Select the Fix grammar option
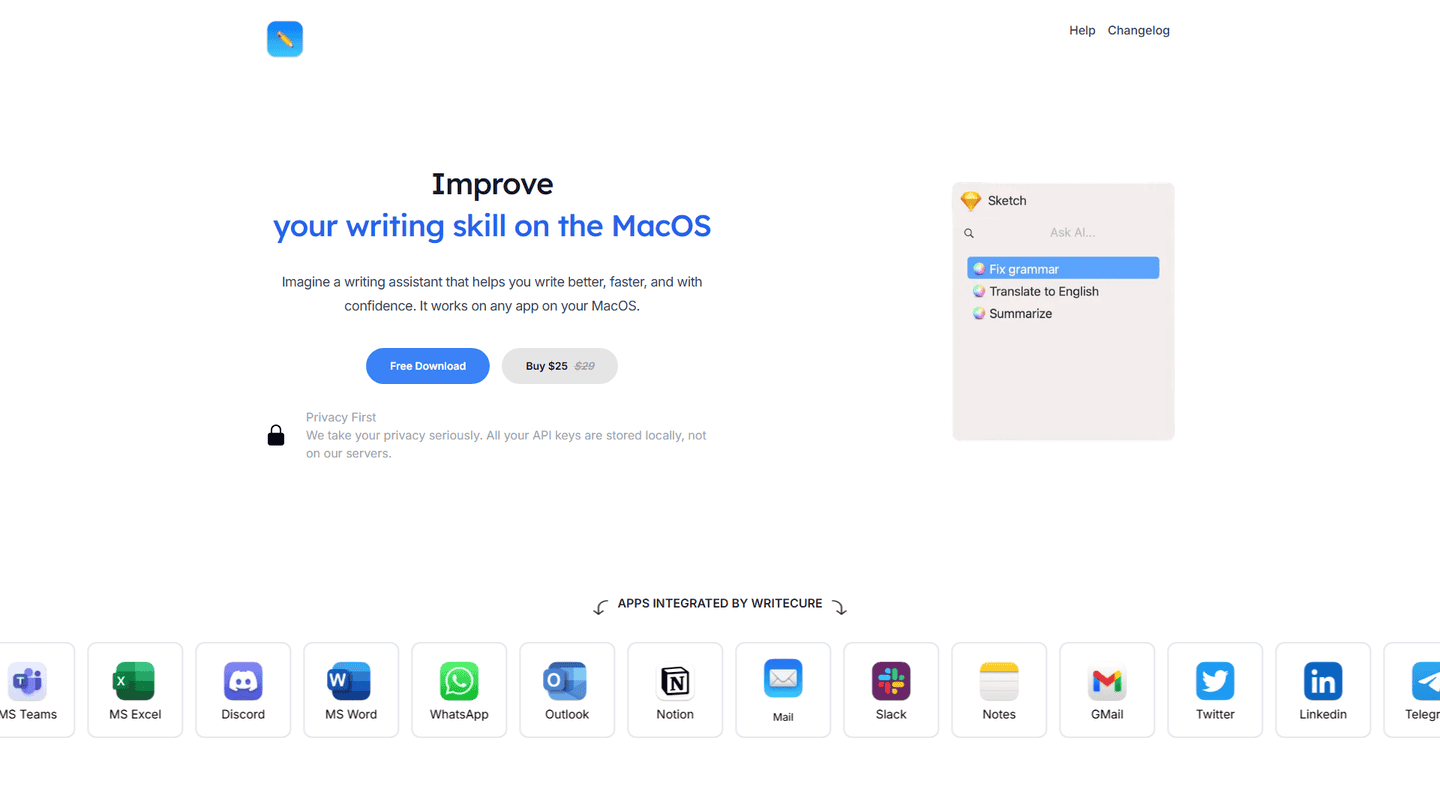Image resolution: width=1440 pixels, height=810 pixels. point(1062,269)
